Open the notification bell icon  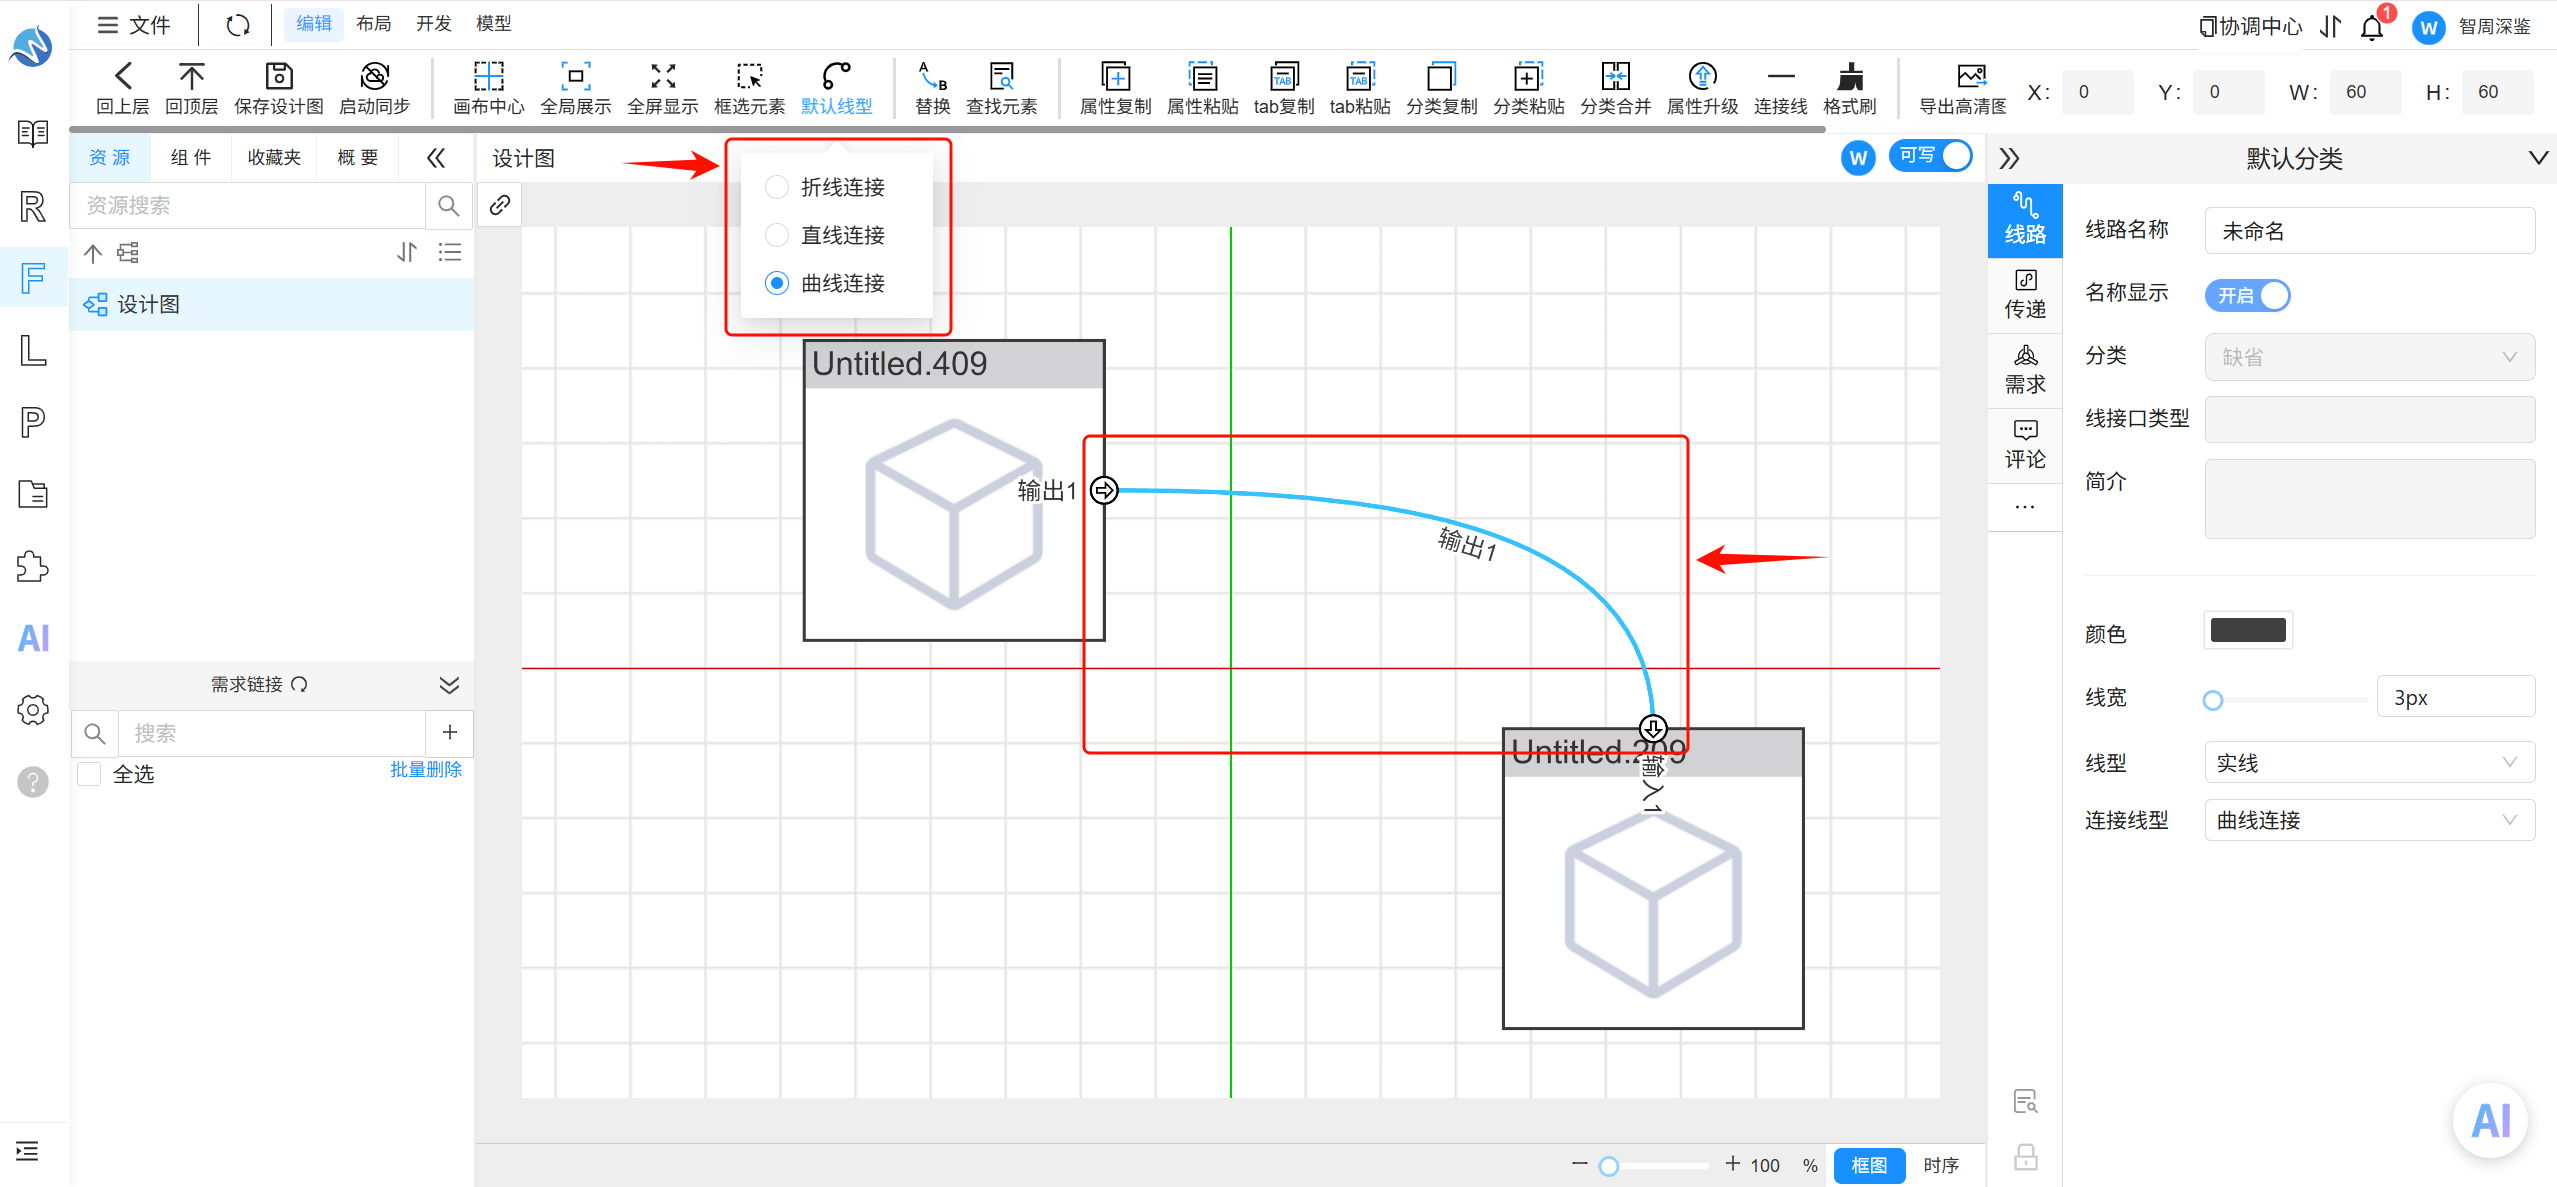[2372, 27]
